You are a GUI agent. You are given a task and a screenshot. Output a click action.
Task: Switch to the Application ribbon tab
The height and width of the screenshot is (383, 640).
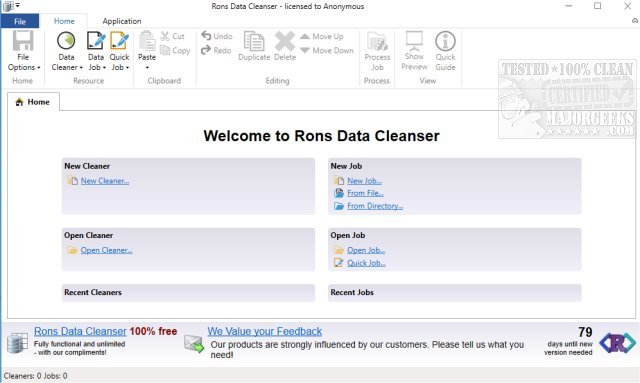click(x=122, y=21)
